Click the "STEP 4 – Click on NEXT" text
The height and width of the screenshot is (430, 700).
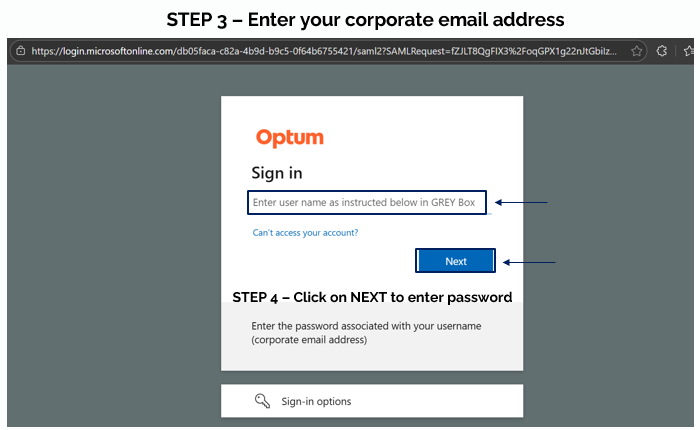pyautogui.click(x=372, y=297)
